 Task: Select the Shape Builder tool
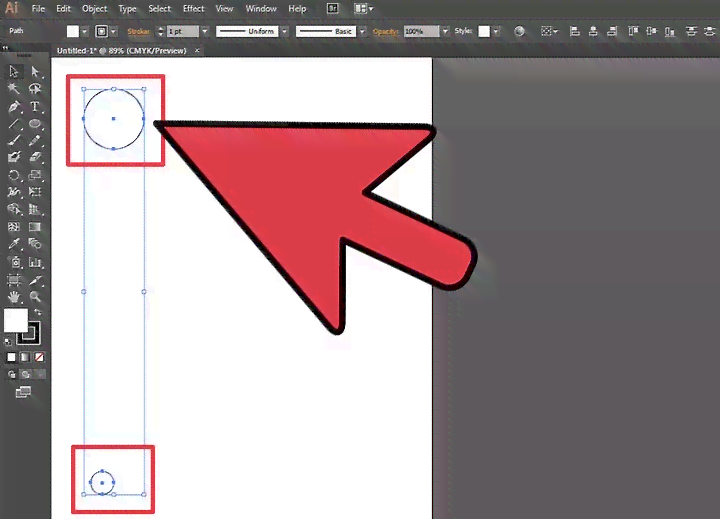(14, 209)
